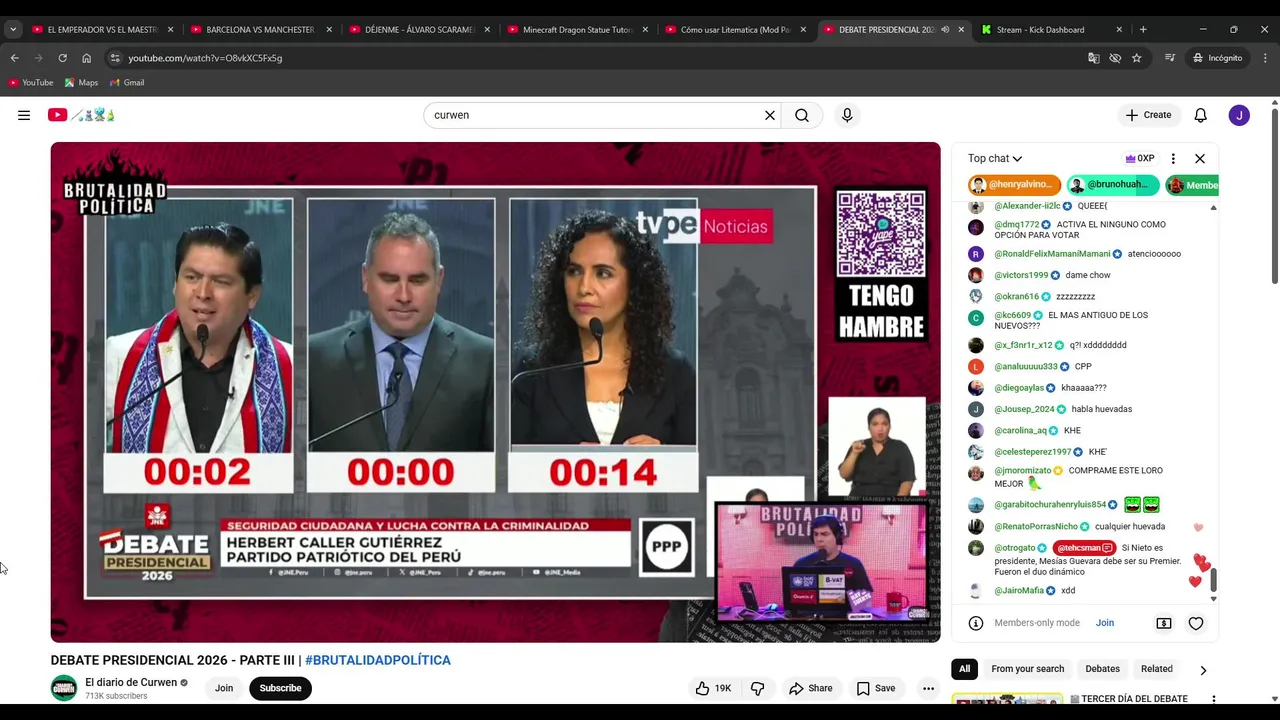Open El diario de Curwen channel name
Viewport: 1280px width, 720px height.
pos(131,683)
